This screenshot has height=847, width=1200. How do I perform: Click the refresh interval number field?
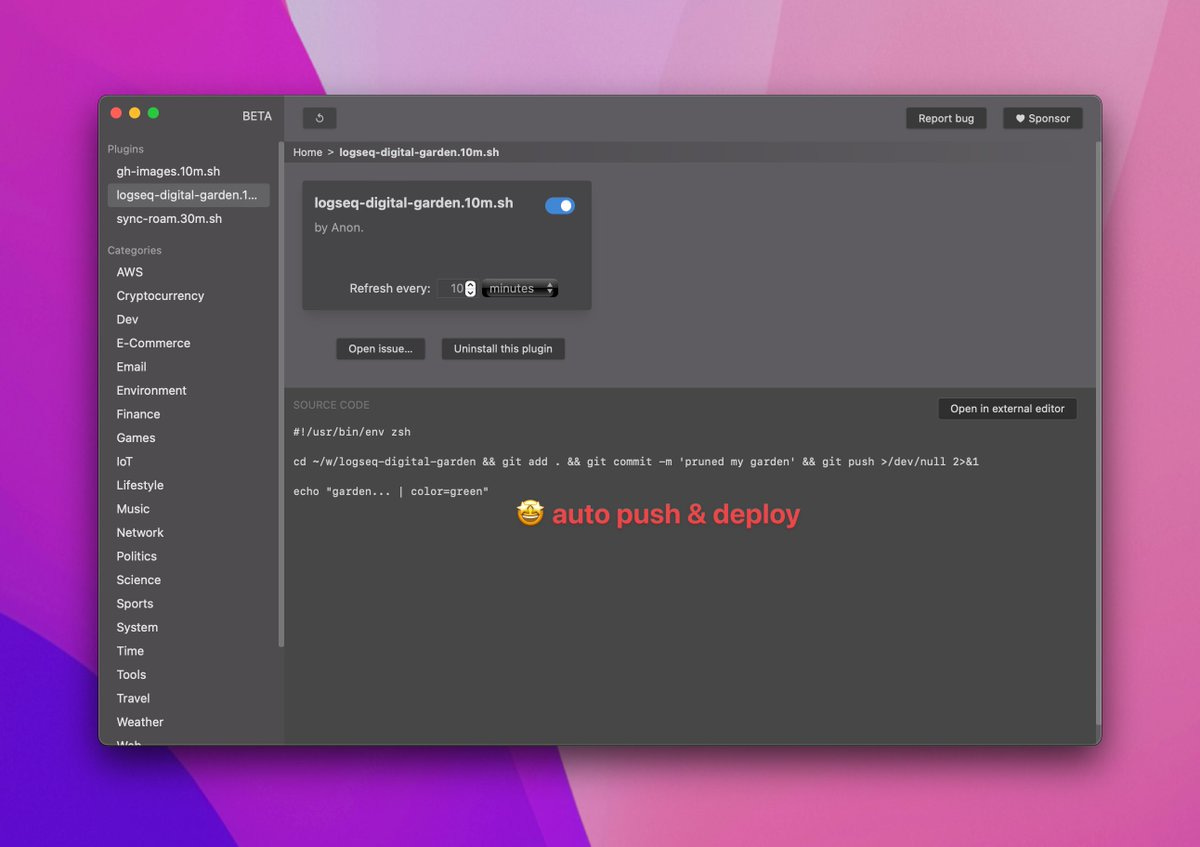pyautogui.click(x=451, y=288)
